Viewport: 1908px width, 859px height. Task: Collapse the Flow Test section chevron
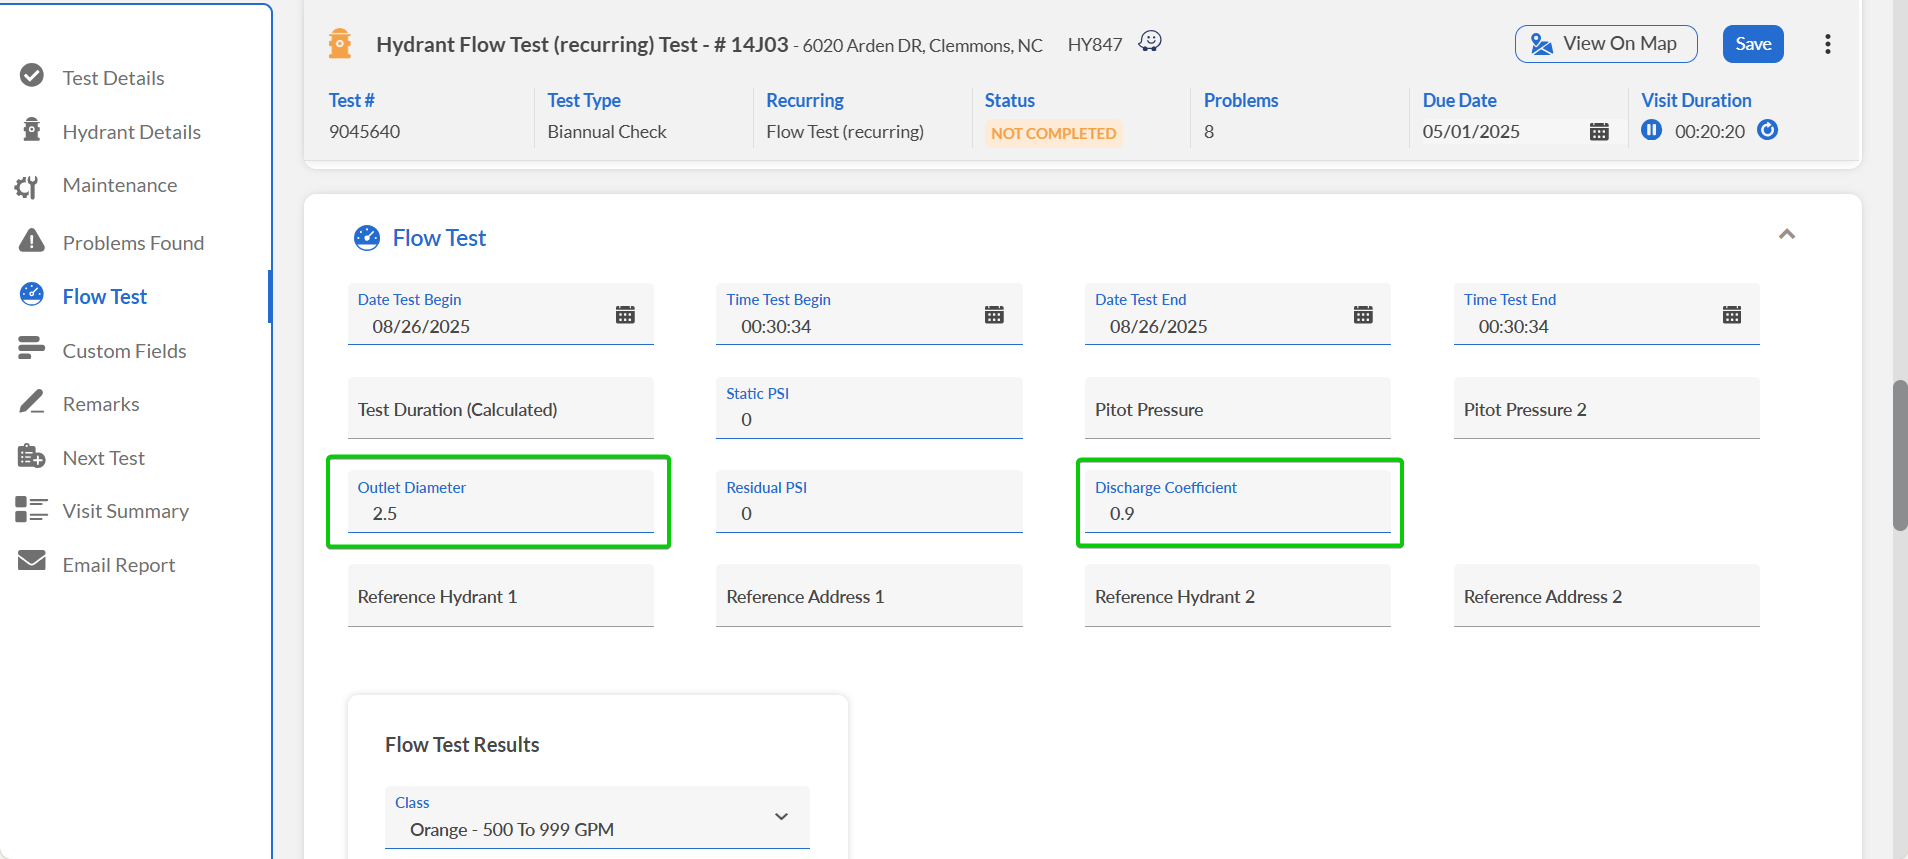point(1786,234)
